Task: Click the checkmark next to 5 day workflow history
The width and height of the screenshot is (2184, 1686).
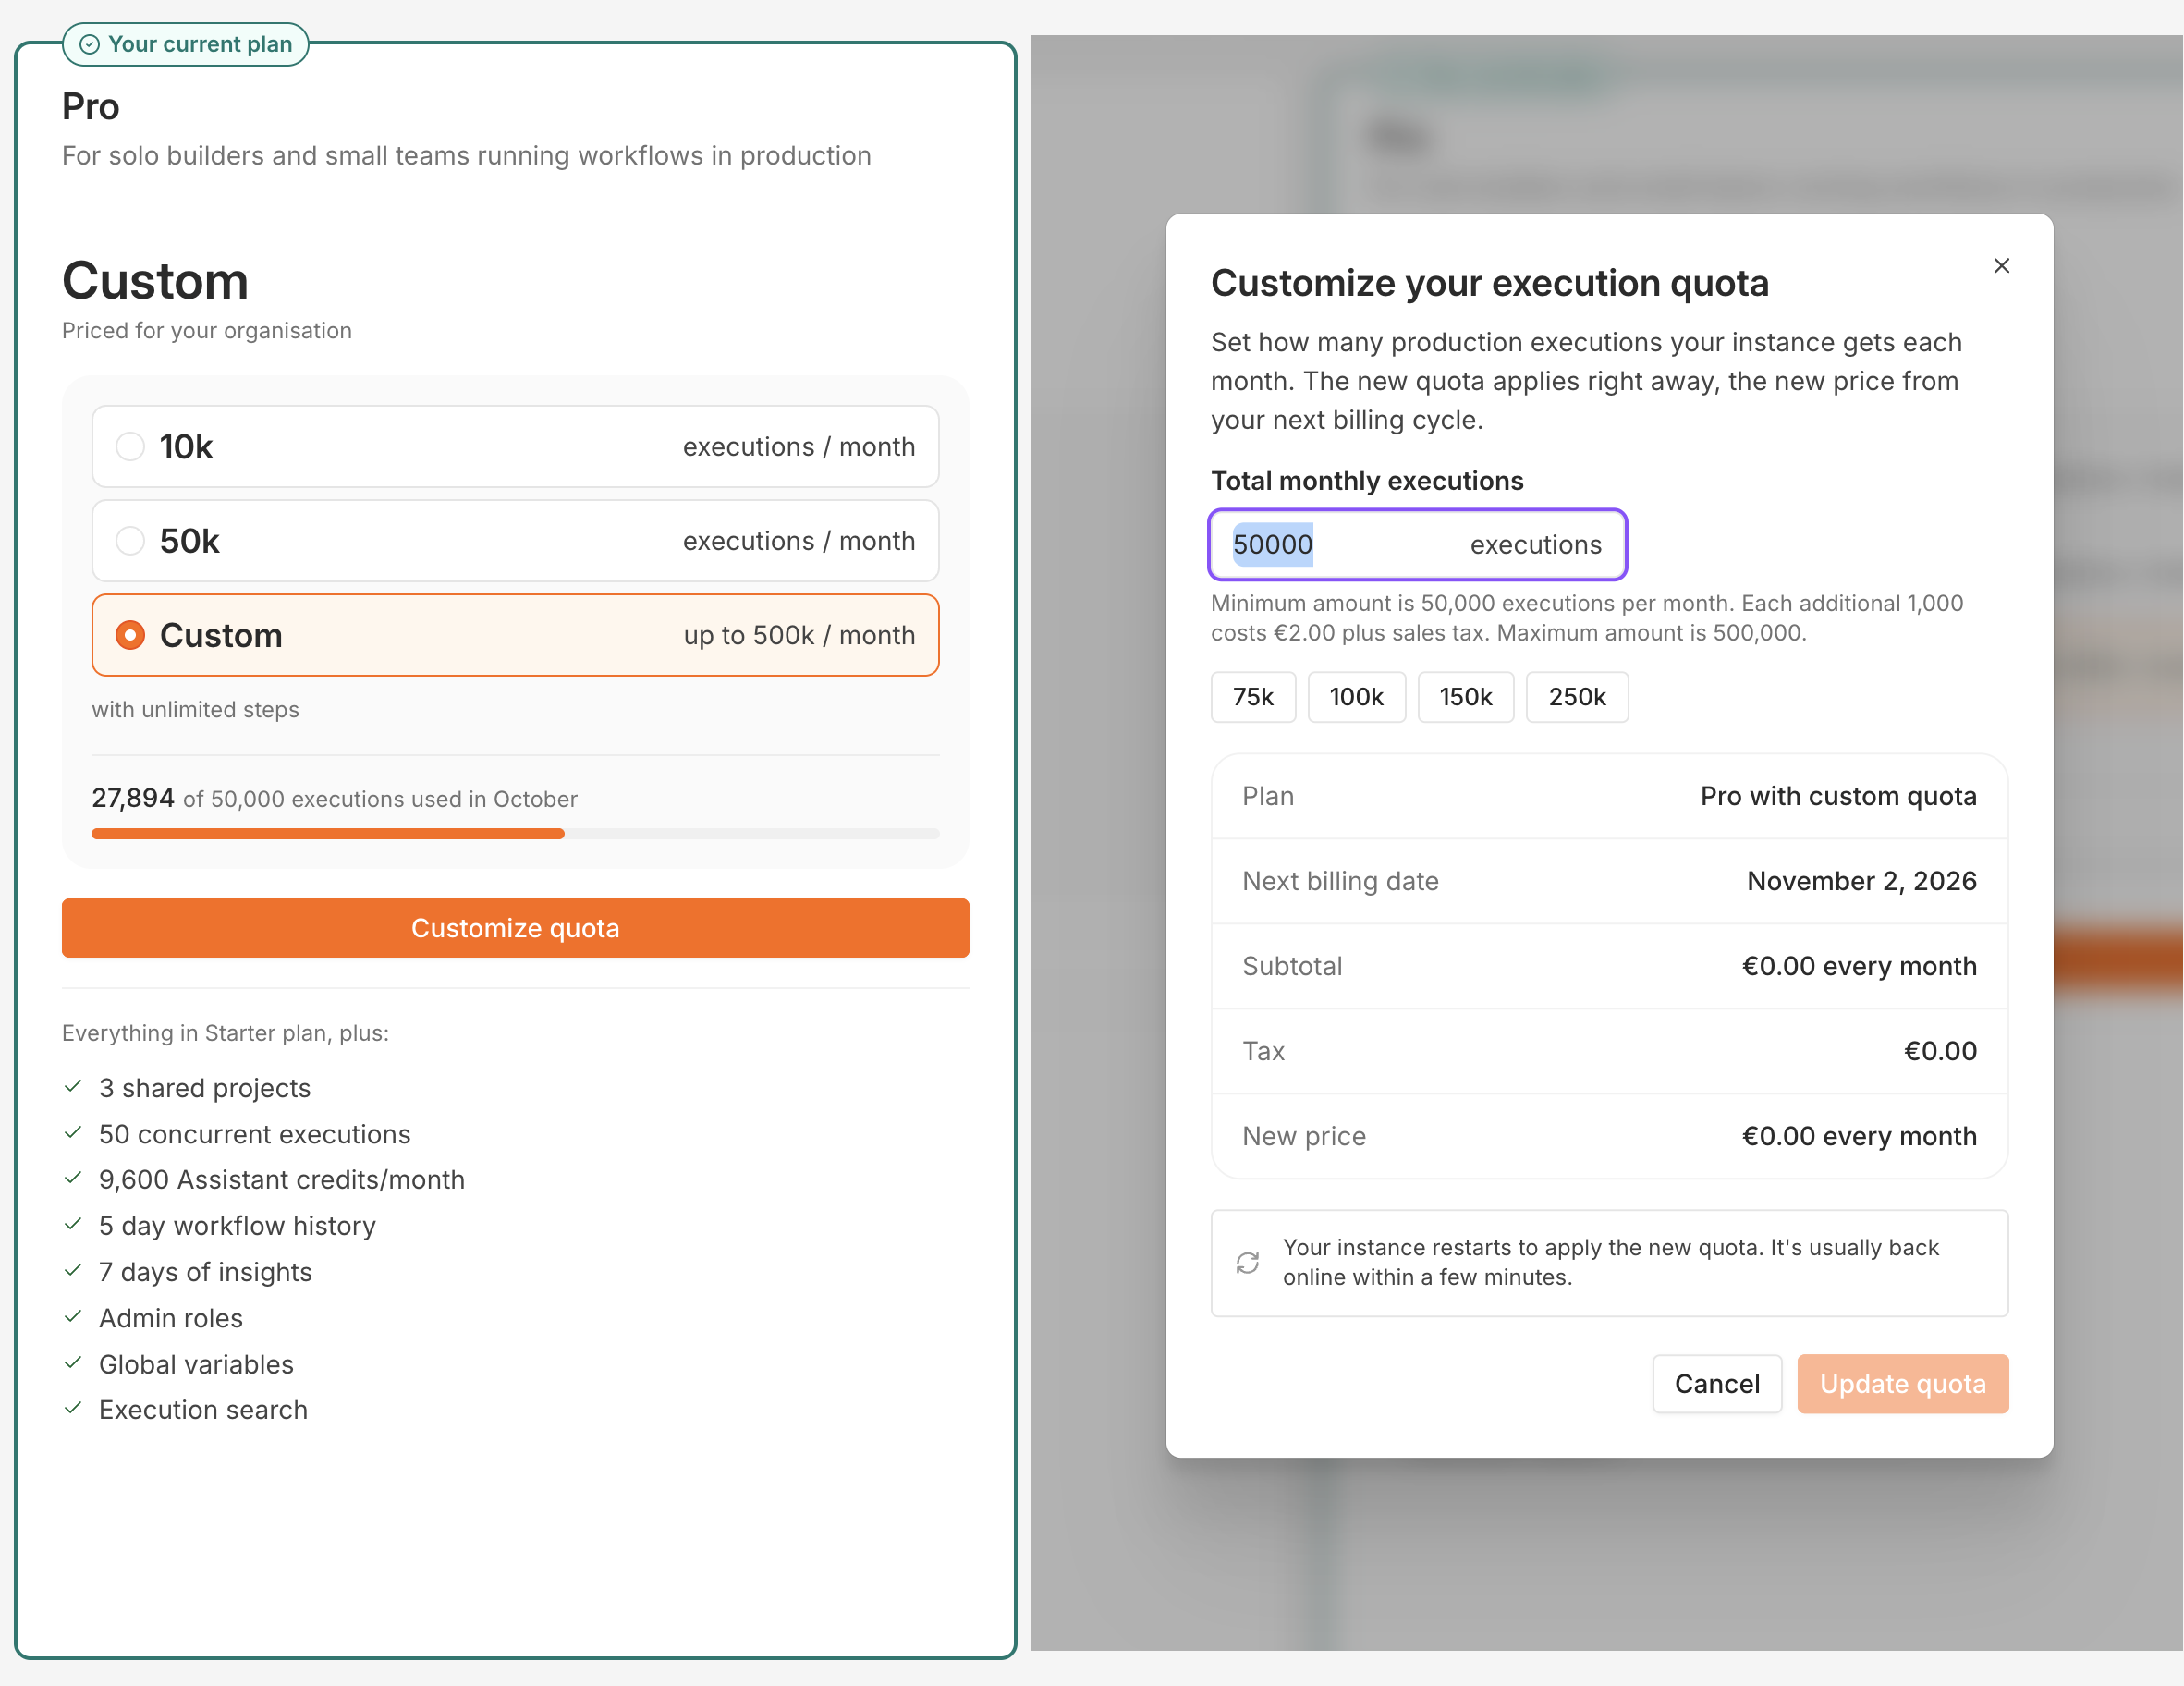Action: tap(73, 1225)
